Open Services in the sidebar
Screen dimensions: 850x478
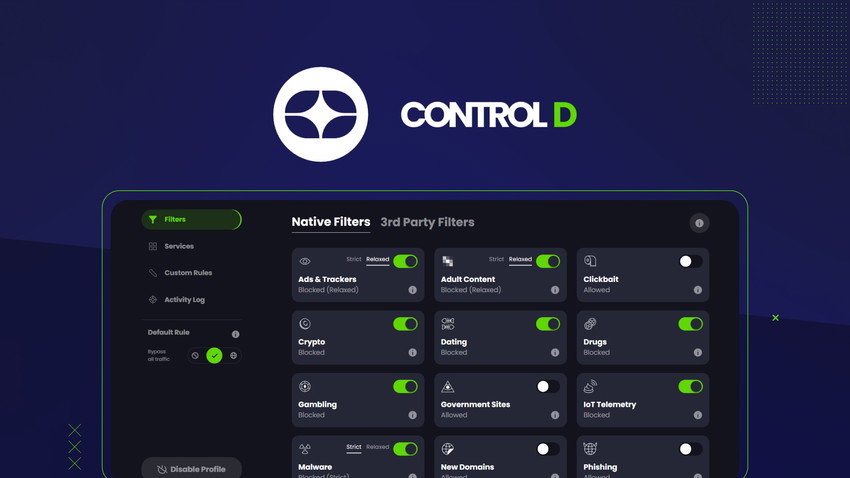point(179,246)
